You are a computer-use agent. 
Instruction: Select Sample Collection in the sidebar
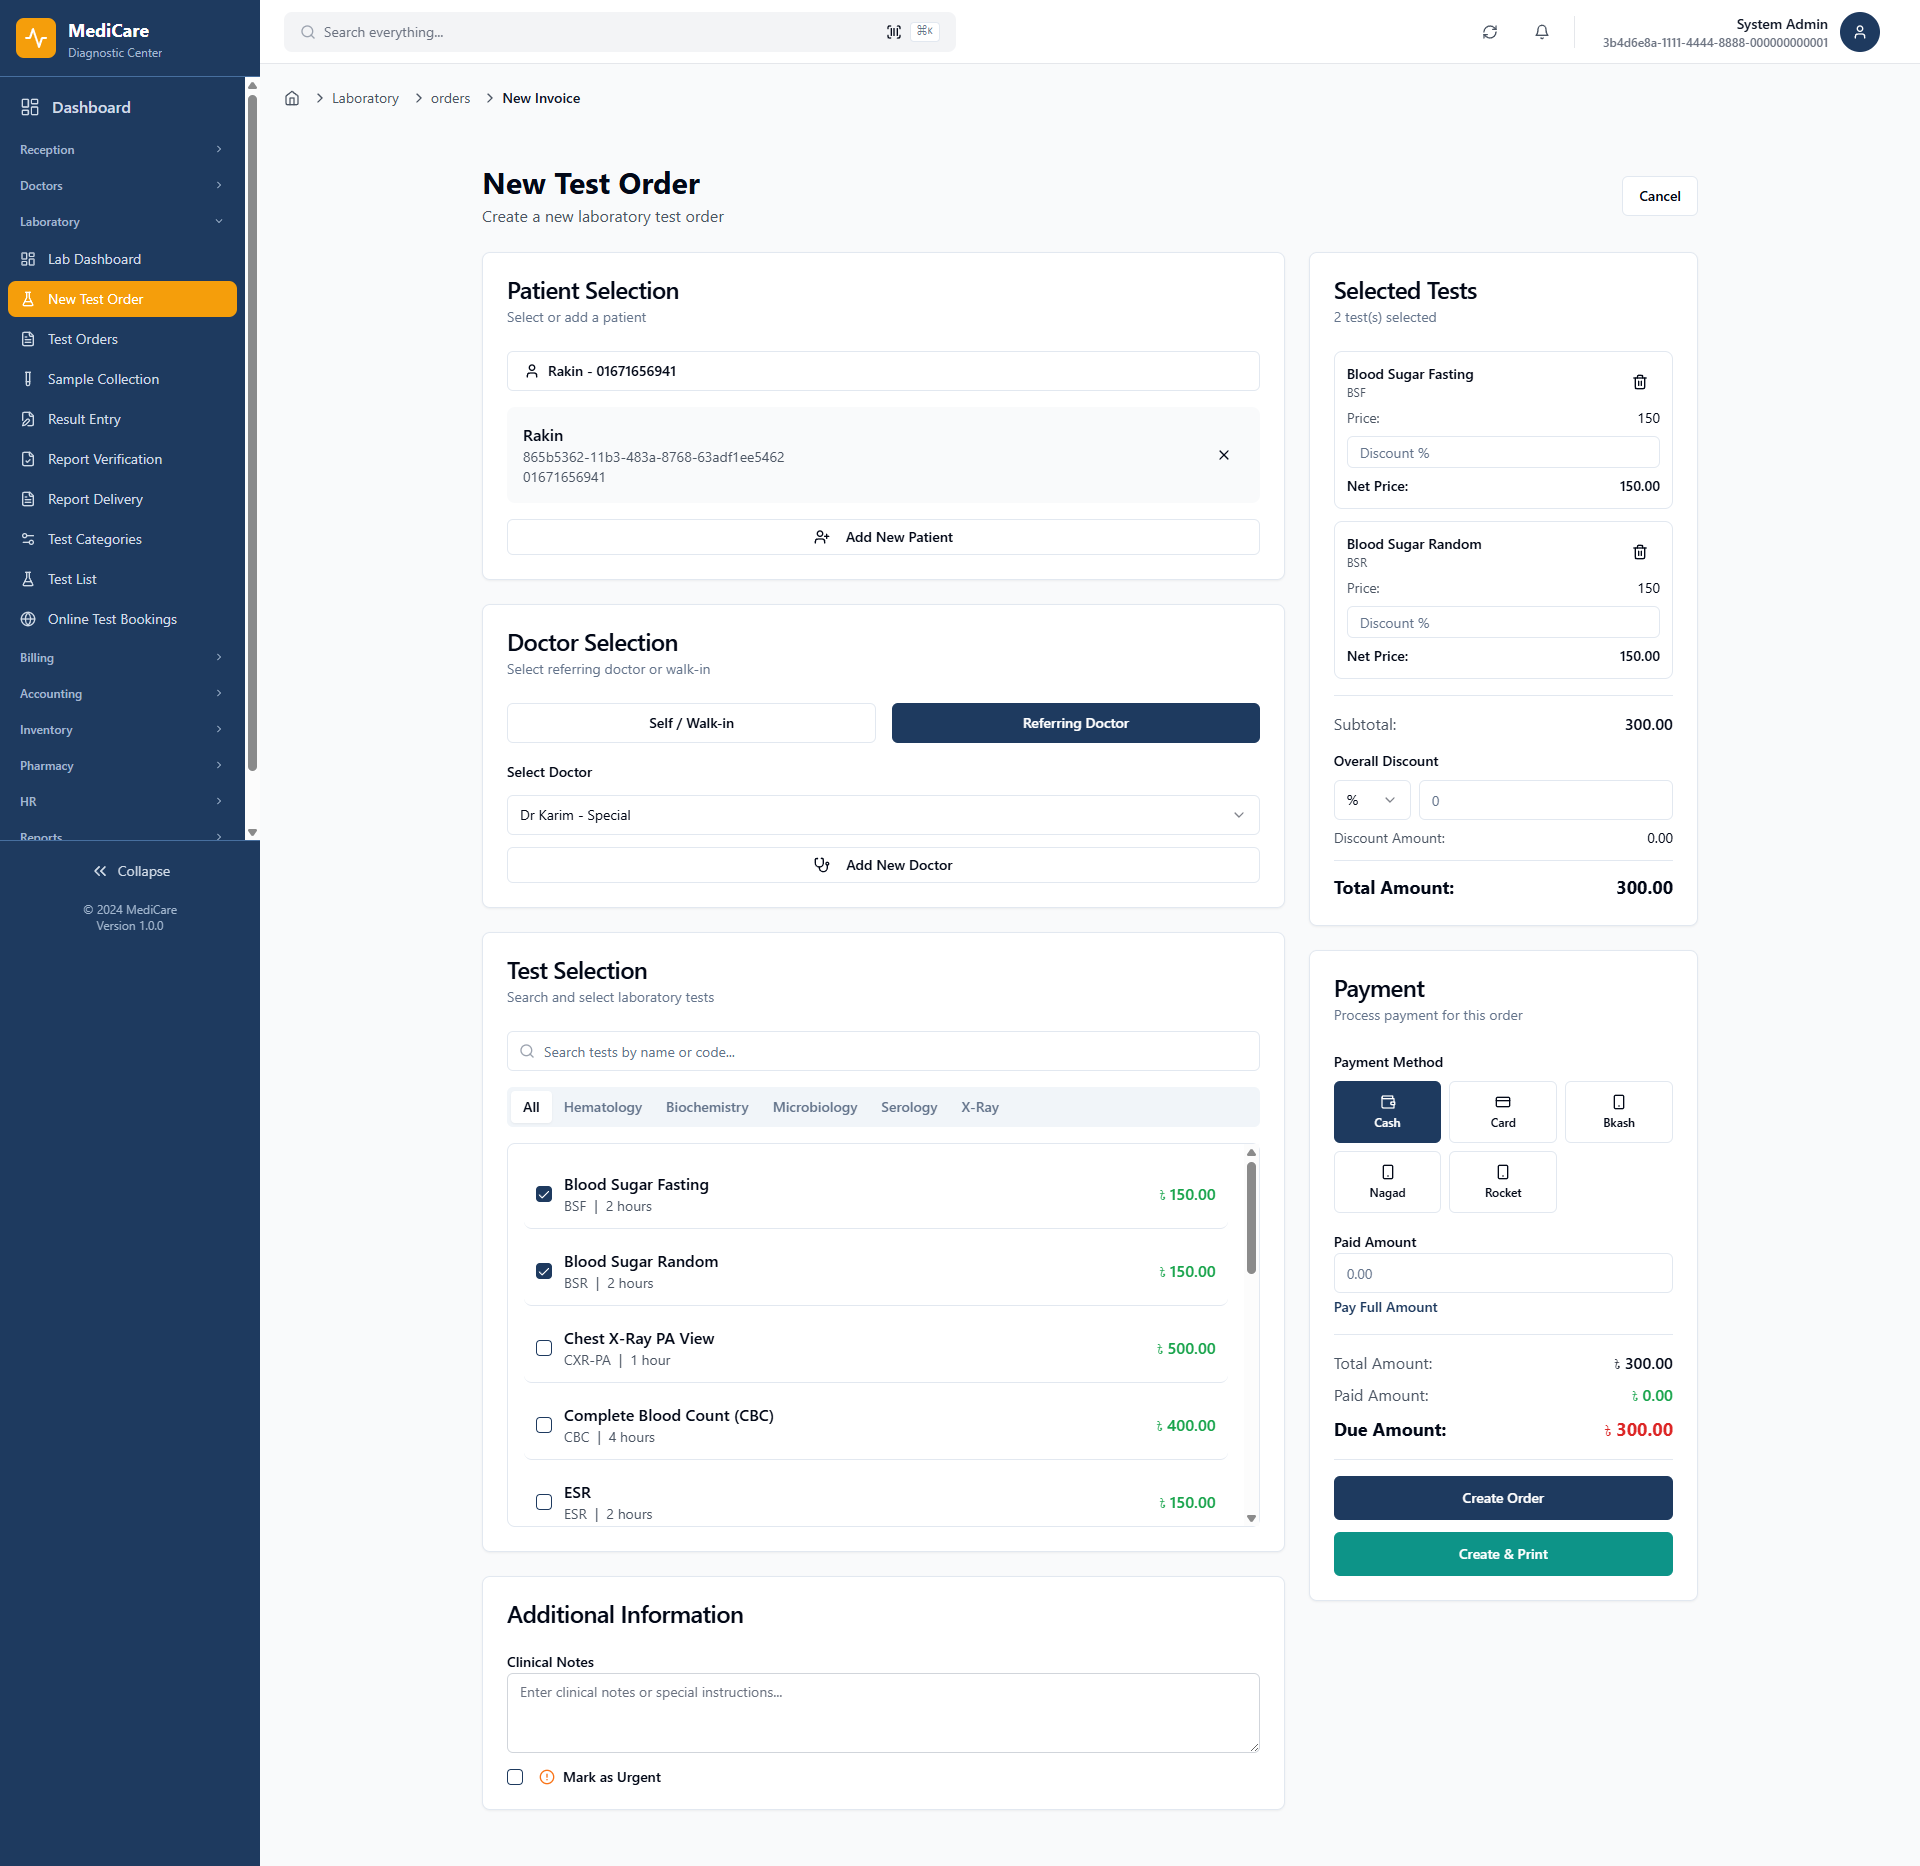pyautogui.click(x=103, y=378)
